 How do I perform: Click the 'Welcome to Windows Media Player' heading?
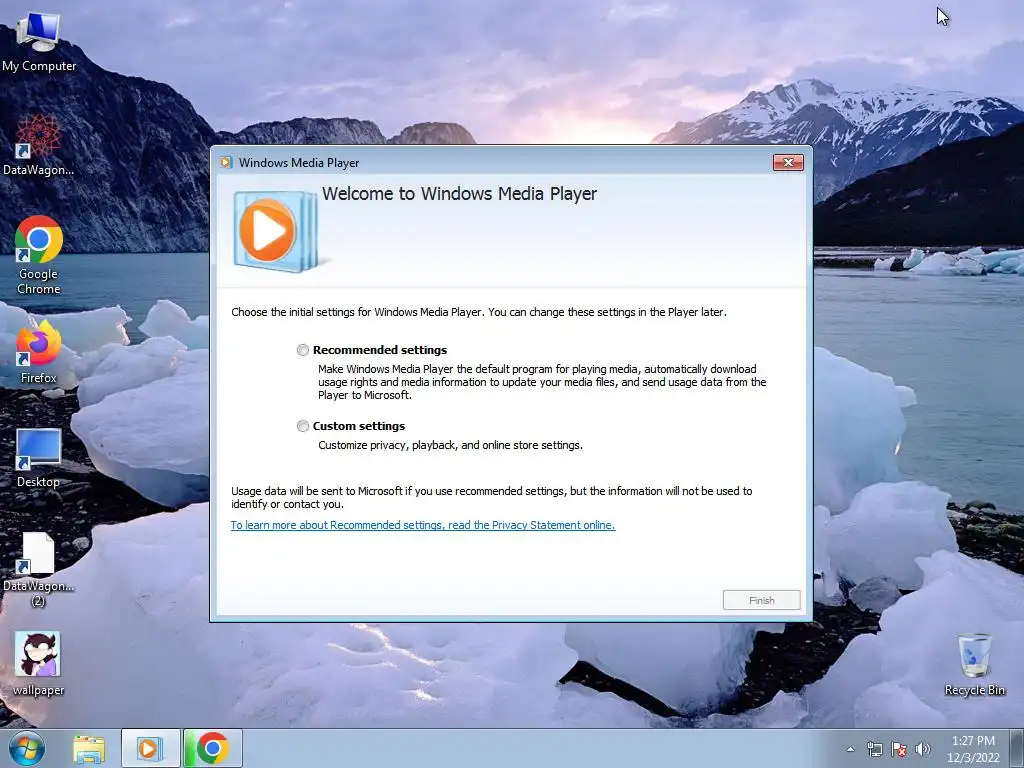coord(459,194)
